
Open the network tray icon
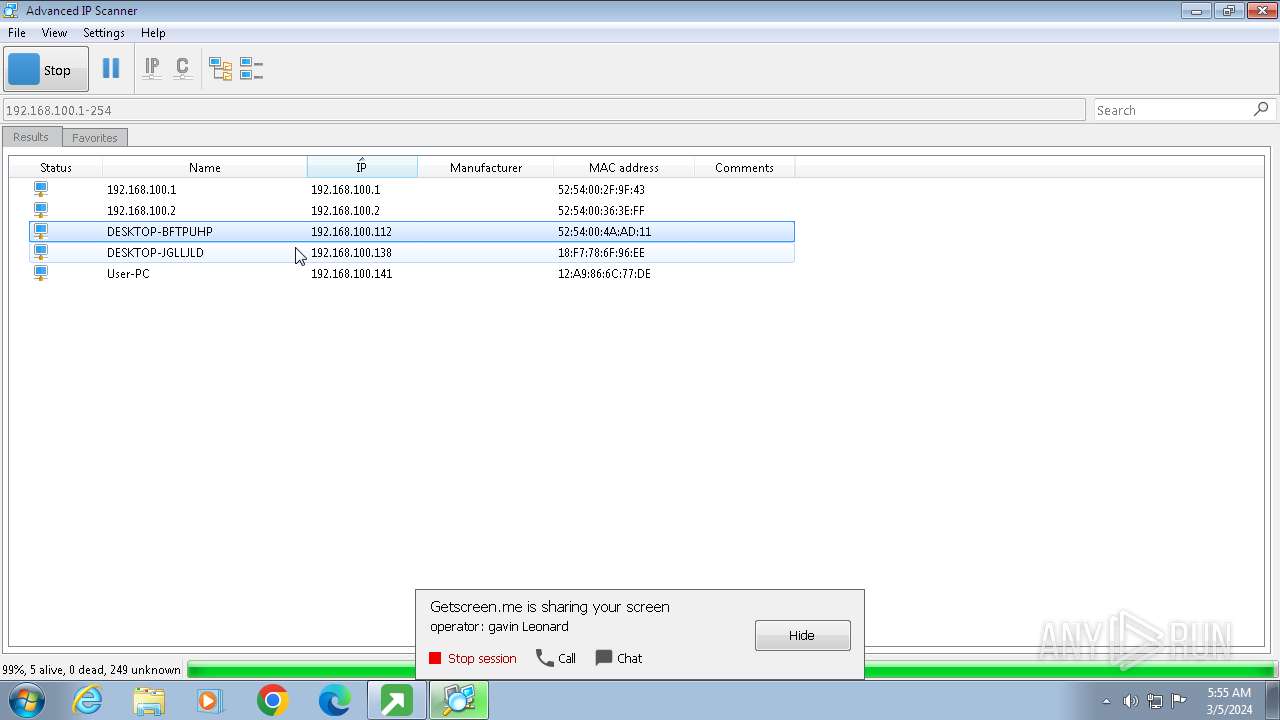tap(1155, 701)
